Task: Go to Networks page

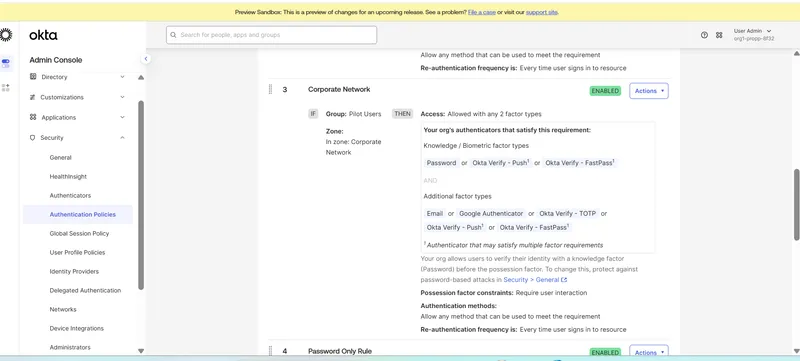Action: [x=63, y=310]
